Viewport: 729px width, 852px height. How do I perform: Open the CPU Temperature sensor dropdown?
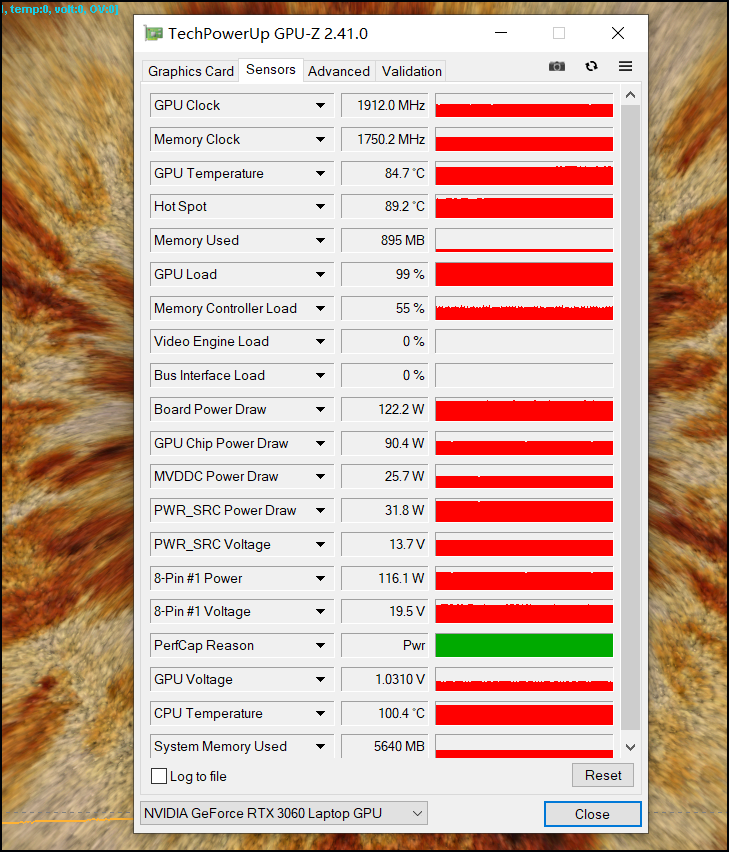pyautogui.click(x=320, y=713)
